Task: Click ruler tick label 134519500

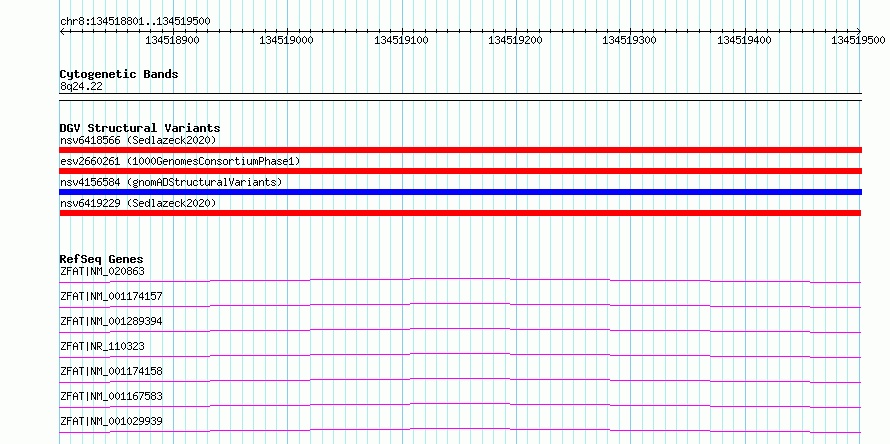Action: pos(858,40)
